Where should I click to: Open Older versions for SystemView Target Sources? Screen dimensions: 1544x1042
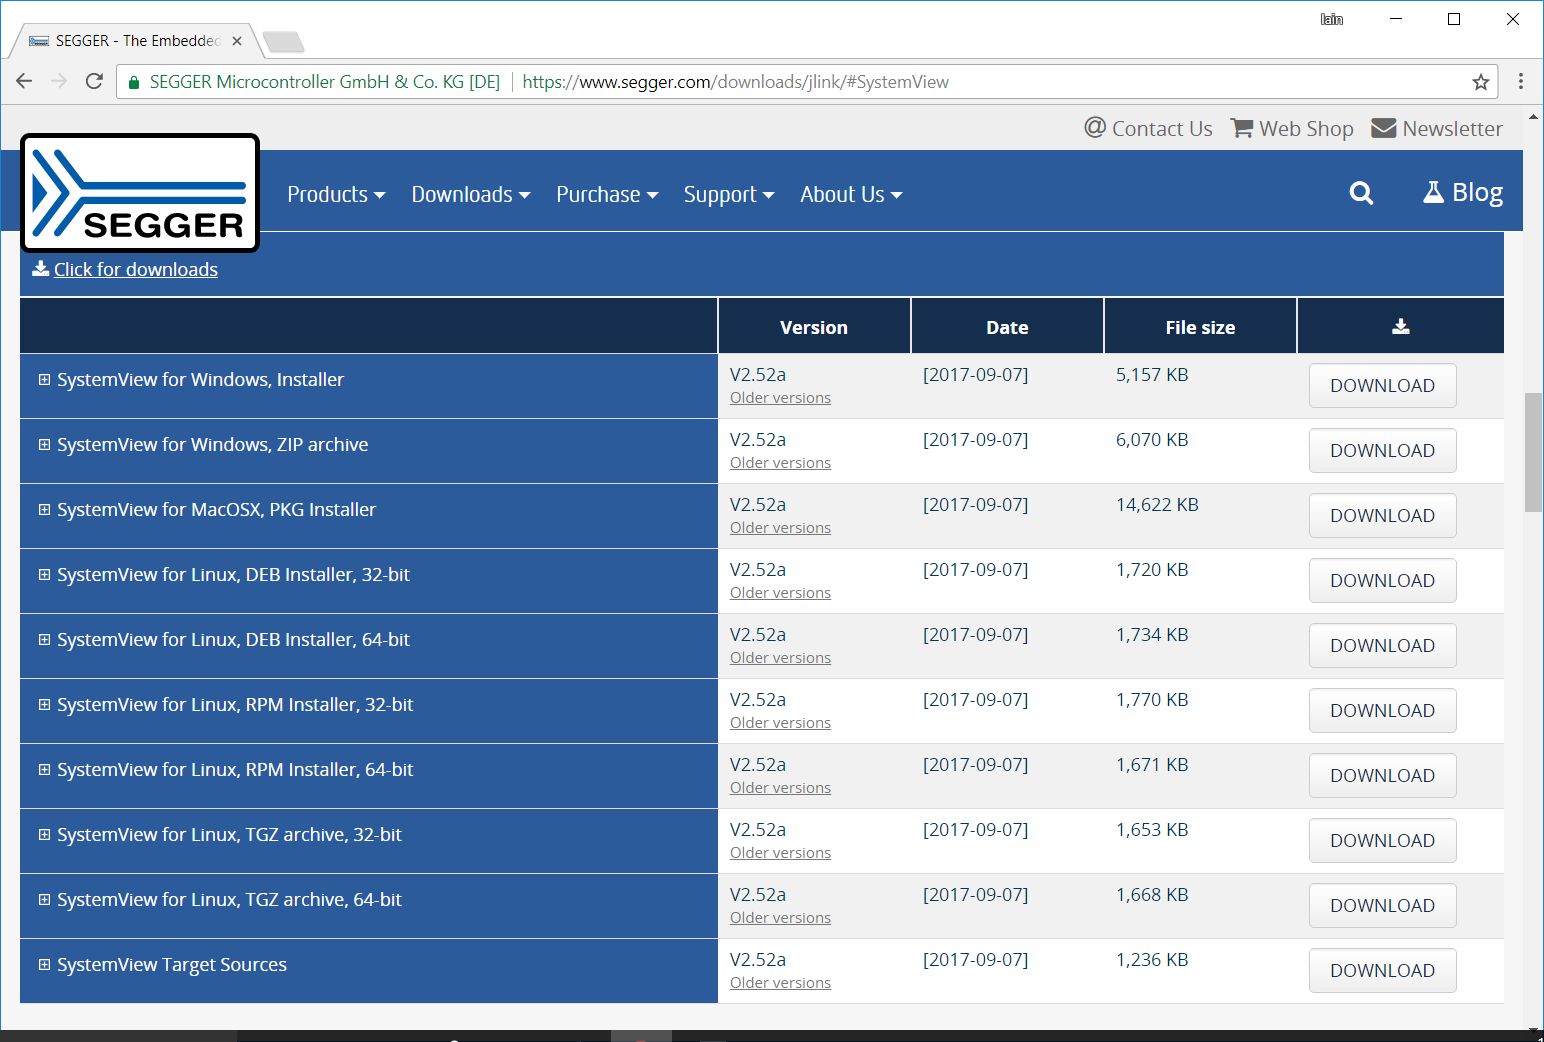pos(780,983)
